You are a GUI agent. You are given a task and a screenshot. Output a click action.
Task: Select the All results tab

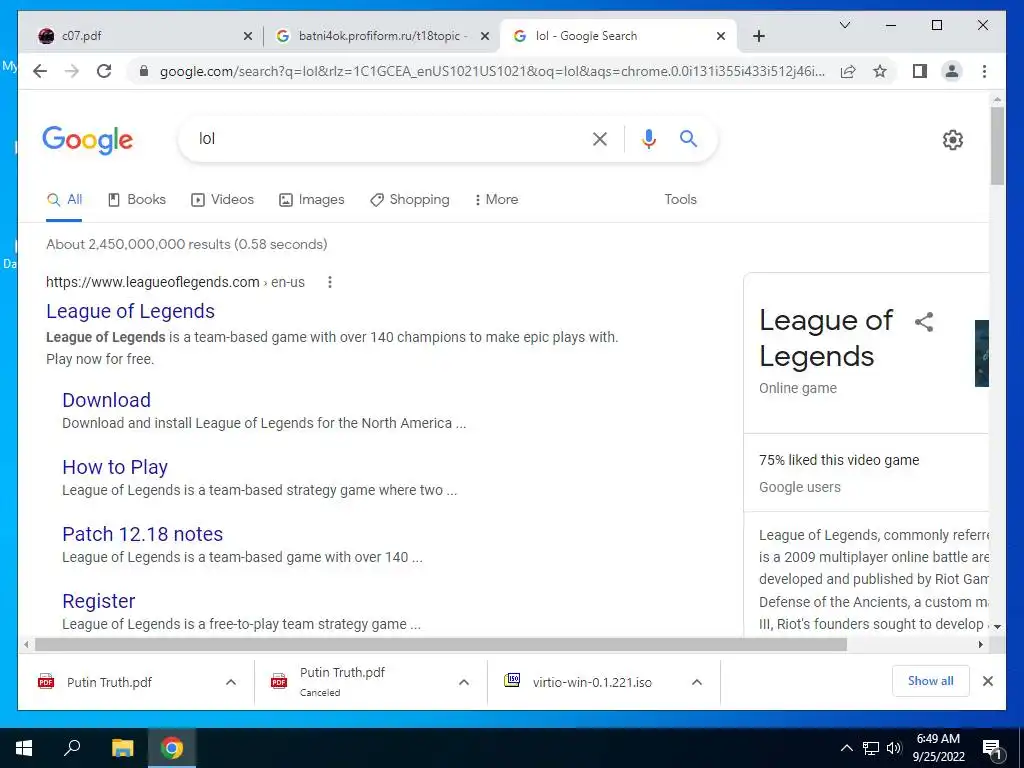(x=64, y=200)
